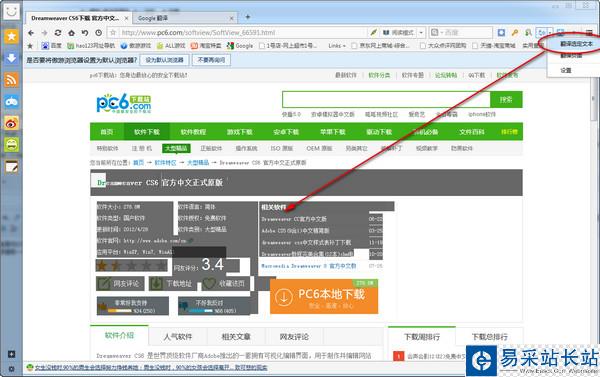Click the Maxthon smiley avatar icon

pyautogui.click(x=11, y=11)
